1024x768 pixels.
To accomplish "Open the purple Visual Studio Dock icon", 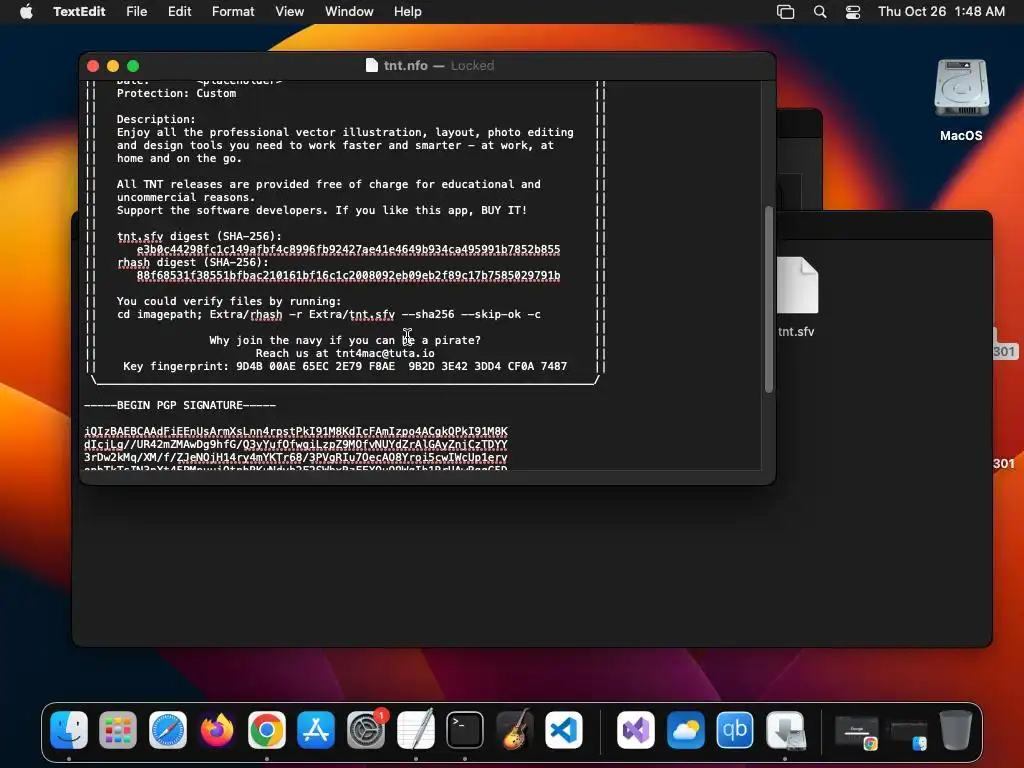I will [x=635, y=730].
